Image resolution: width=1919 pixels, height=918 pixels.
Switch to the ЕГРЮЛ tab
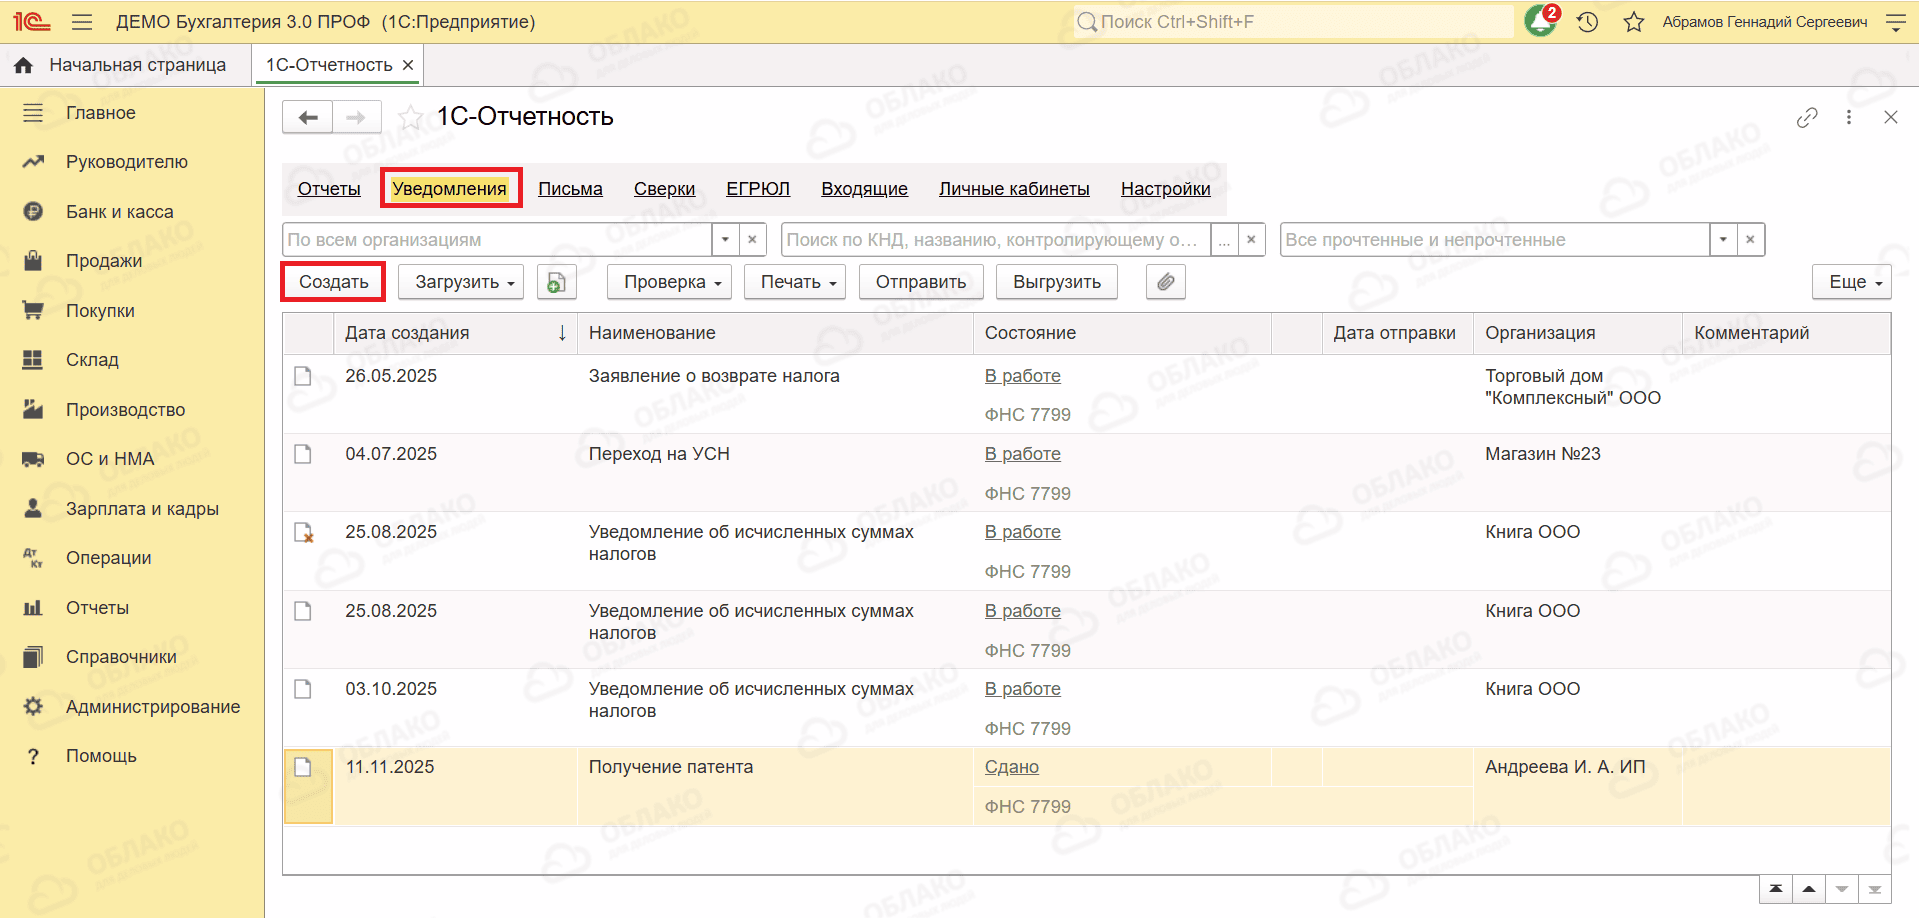coord(758,189)
